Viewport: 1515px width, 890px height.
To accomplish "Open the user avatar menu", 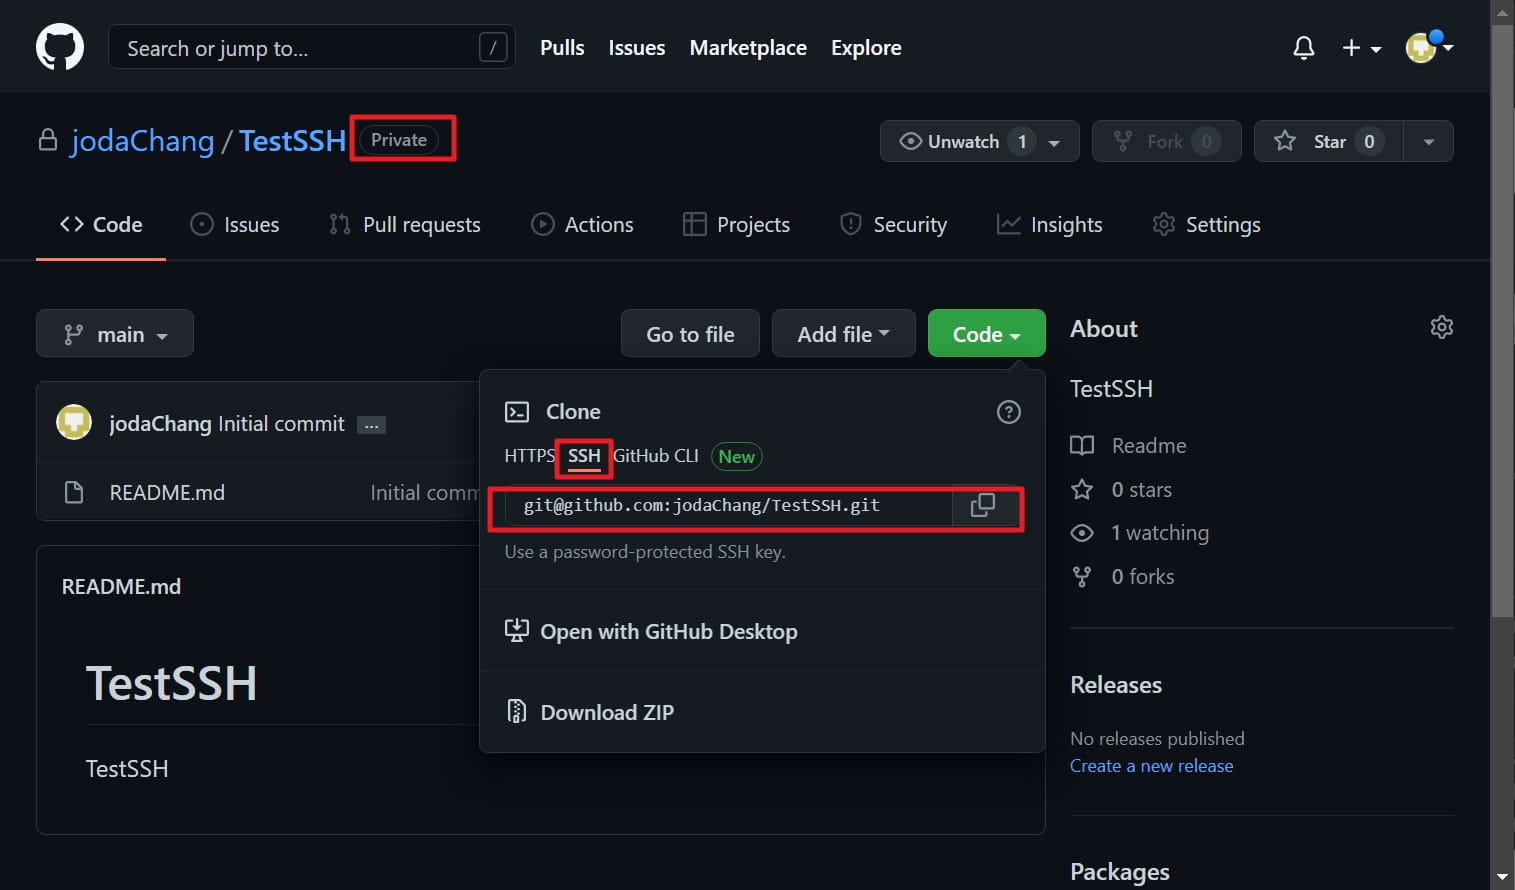I will click(1429, 47).
